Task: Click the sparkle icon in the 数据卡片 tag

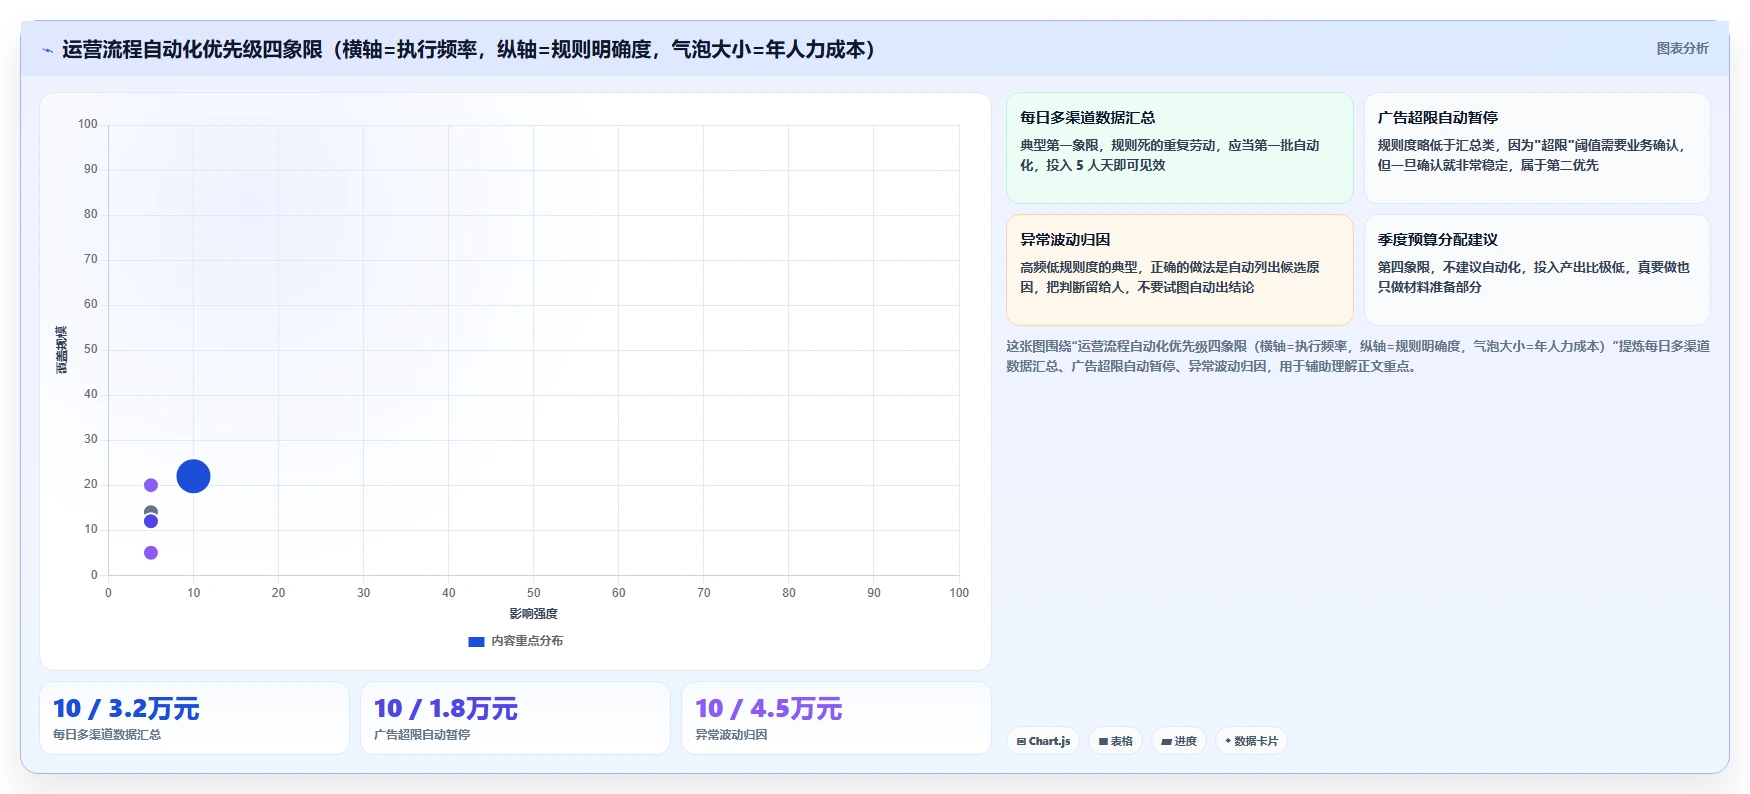Action: 1228,741
